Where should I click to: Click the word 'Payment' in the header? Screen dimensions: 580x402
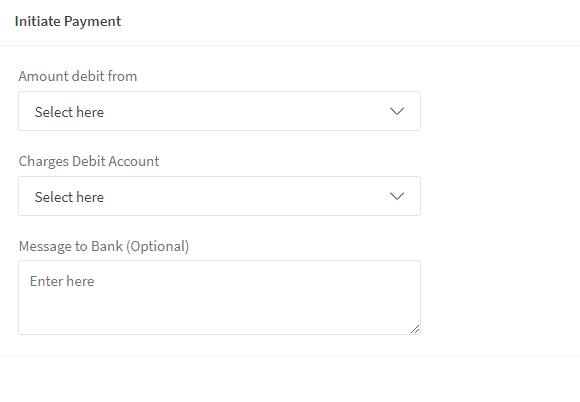pos(92,21)
